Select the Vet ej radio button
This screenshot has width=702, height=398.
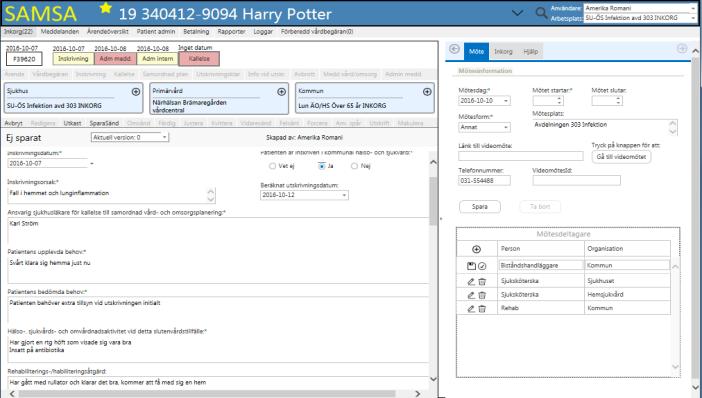coord(272,166)
